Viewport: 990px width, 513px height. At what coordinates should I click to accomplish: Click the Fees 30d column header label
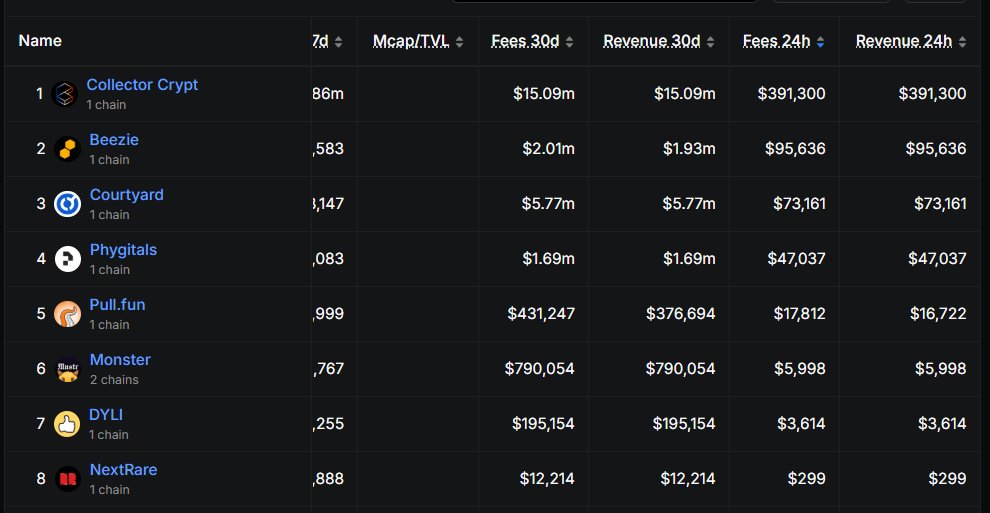(525, 41)
